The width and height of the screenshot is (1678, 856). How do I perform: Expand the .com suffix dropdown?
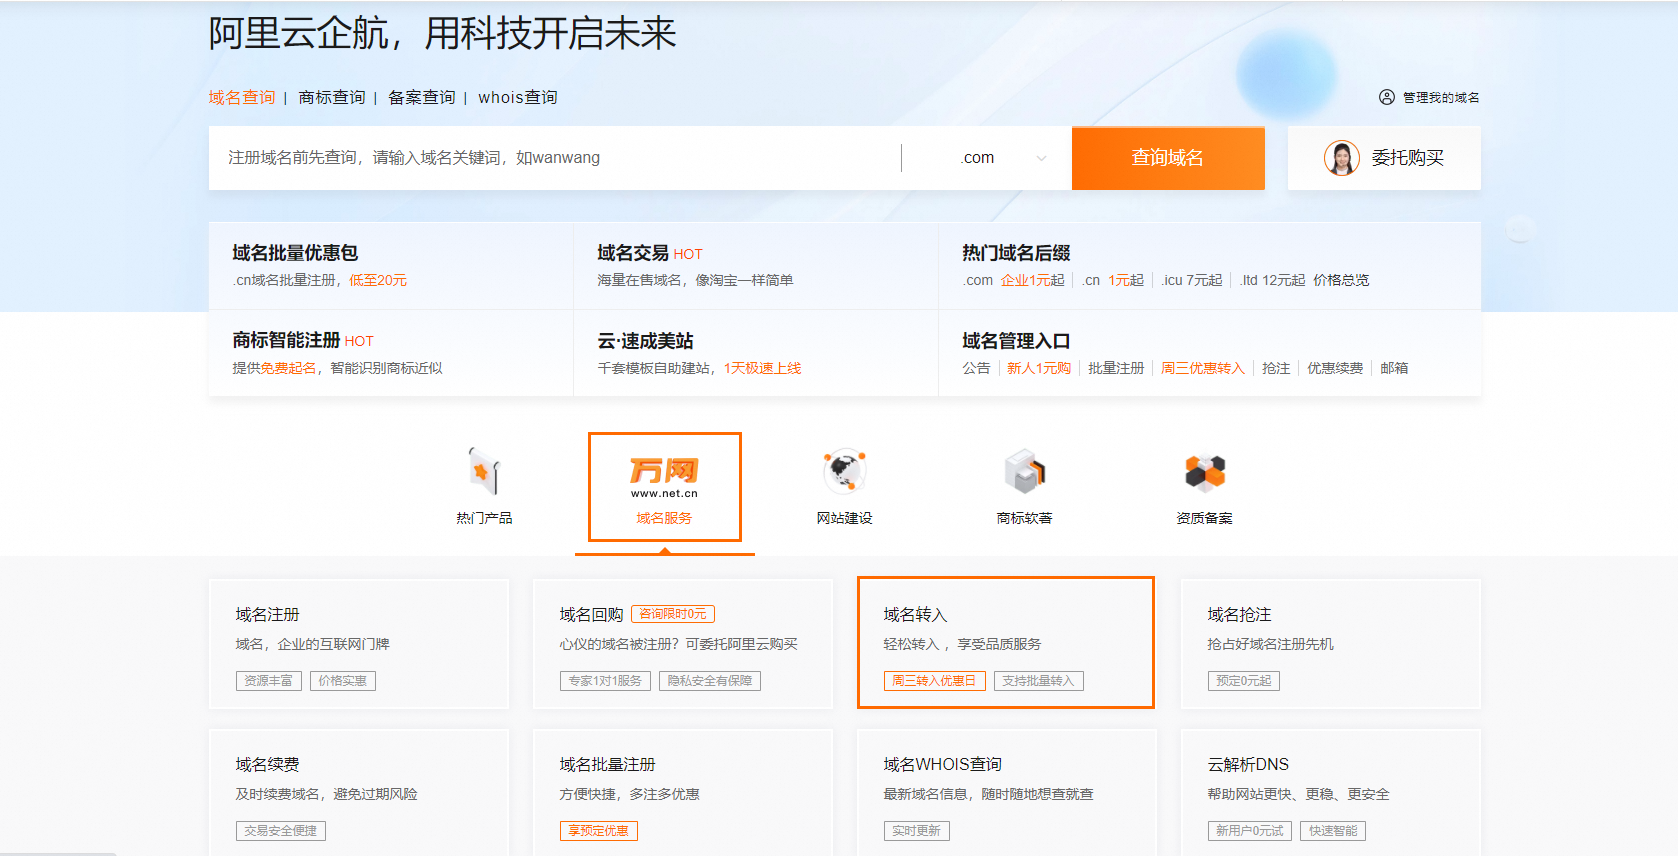point(1003,158)
